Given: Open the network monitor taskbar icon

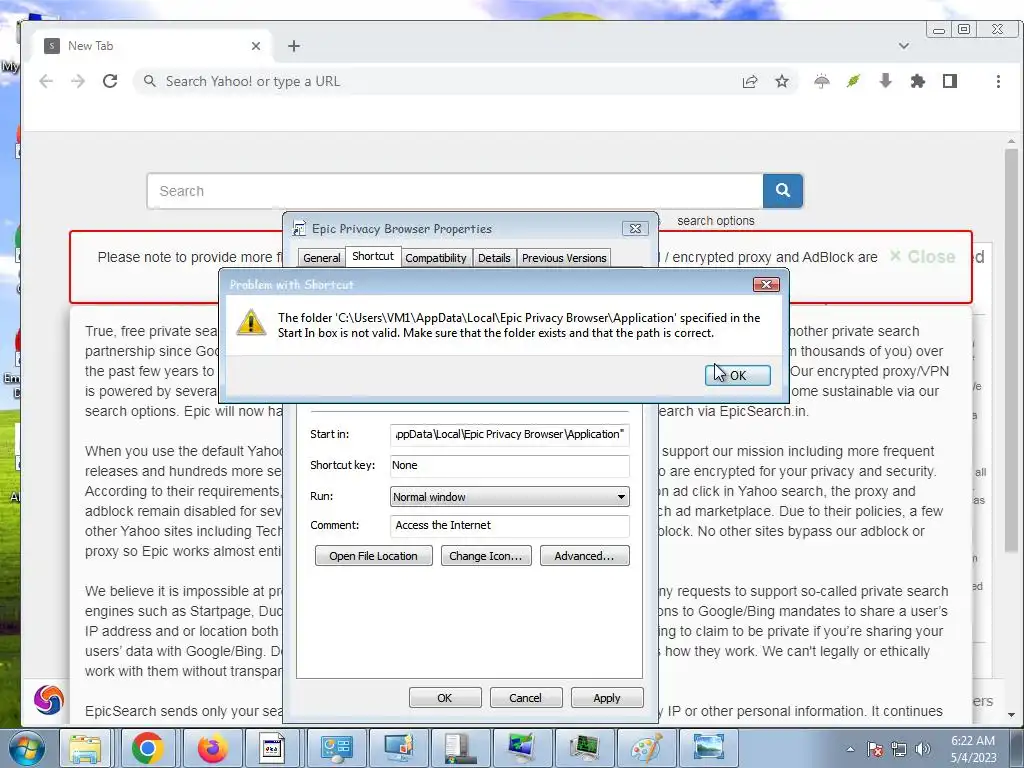Looking at the screenshot, I should (x=521, y=748).
